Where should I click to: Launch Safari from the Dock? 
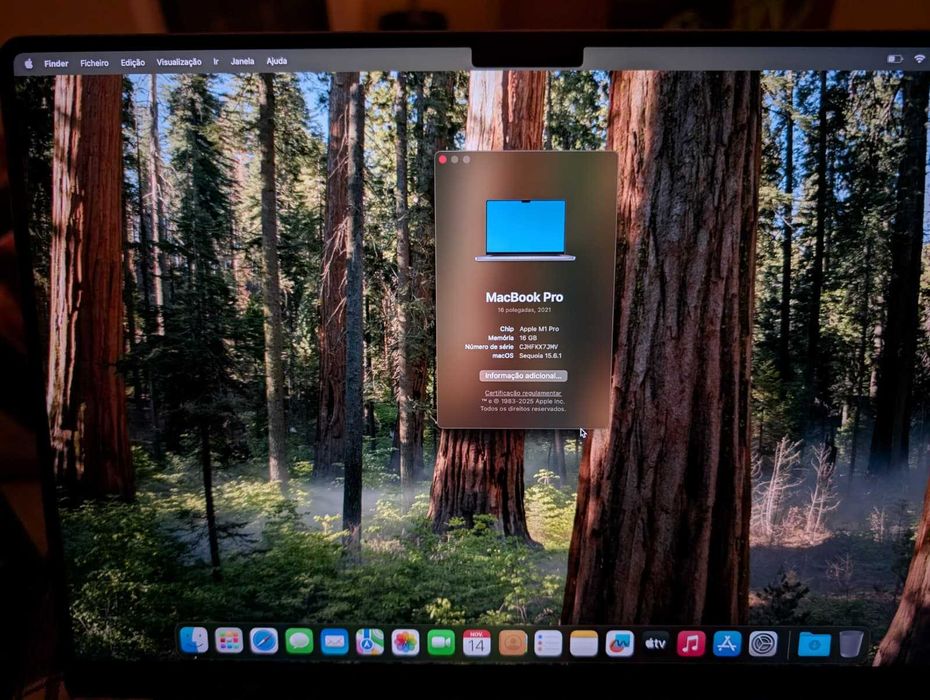click(264, 642)
